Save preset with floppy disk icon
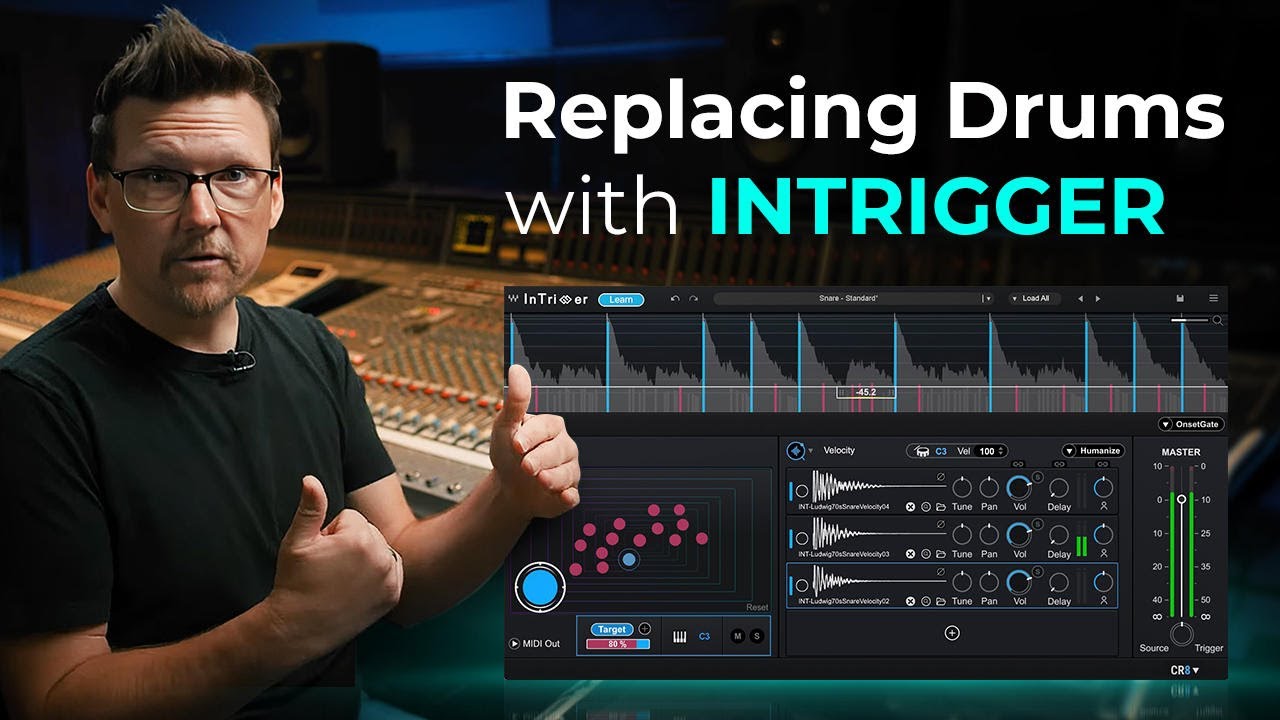Image resolution: width=1280 pixels, height=720 pixels. point(1181,299)
